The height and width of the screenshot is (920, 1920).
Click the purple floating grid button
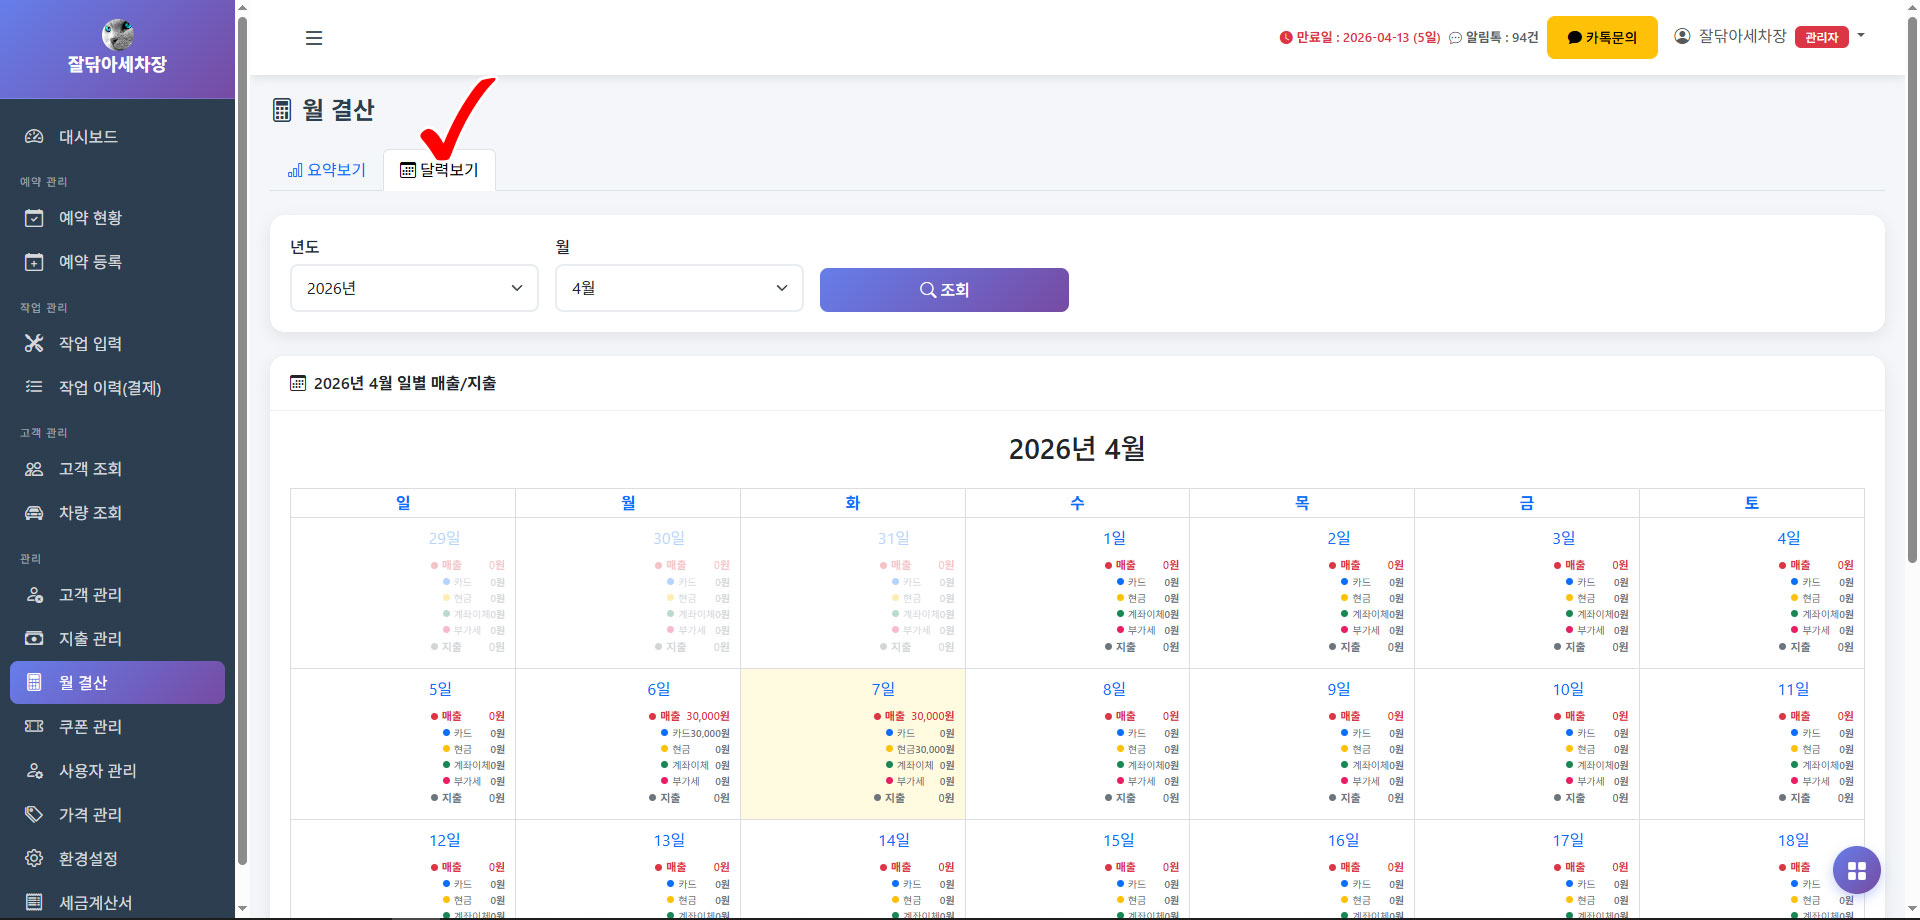tap(1856, 871)
